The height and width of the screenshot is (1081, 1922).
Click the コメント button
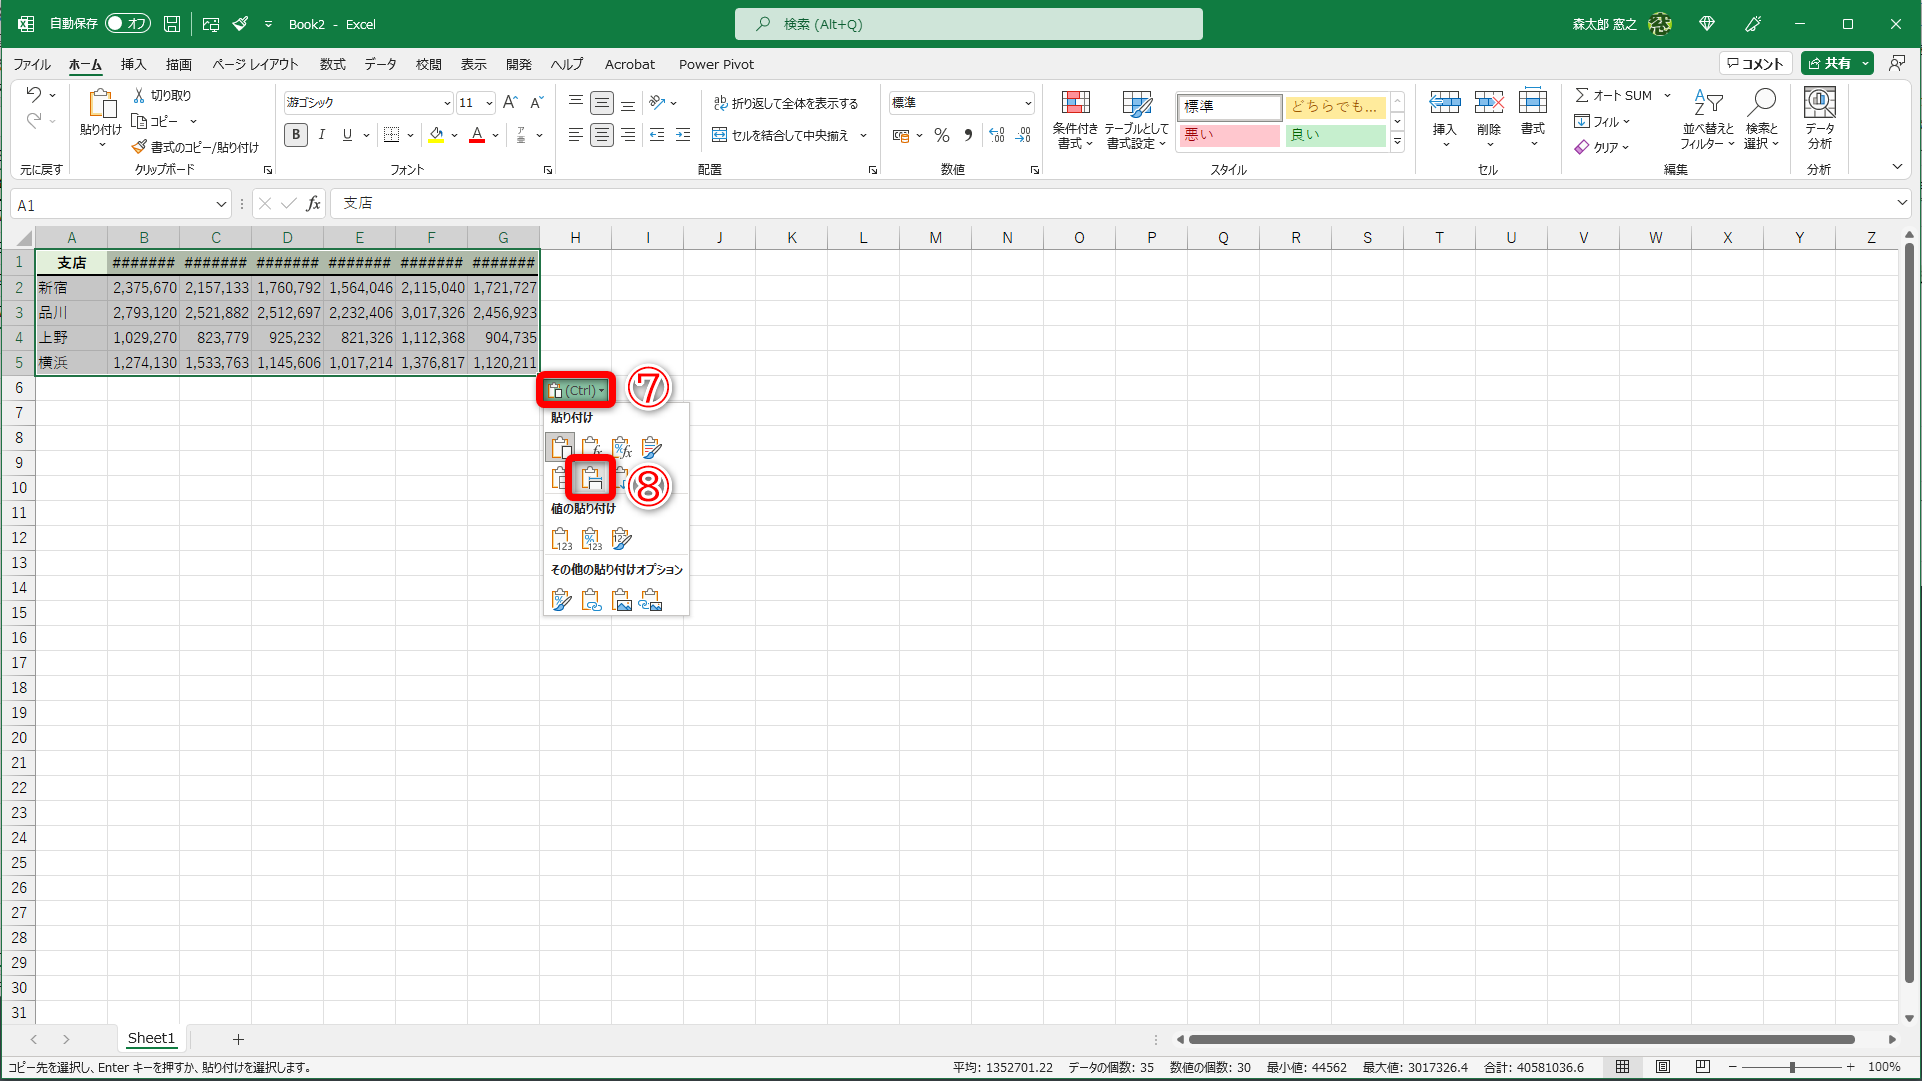1755,63
